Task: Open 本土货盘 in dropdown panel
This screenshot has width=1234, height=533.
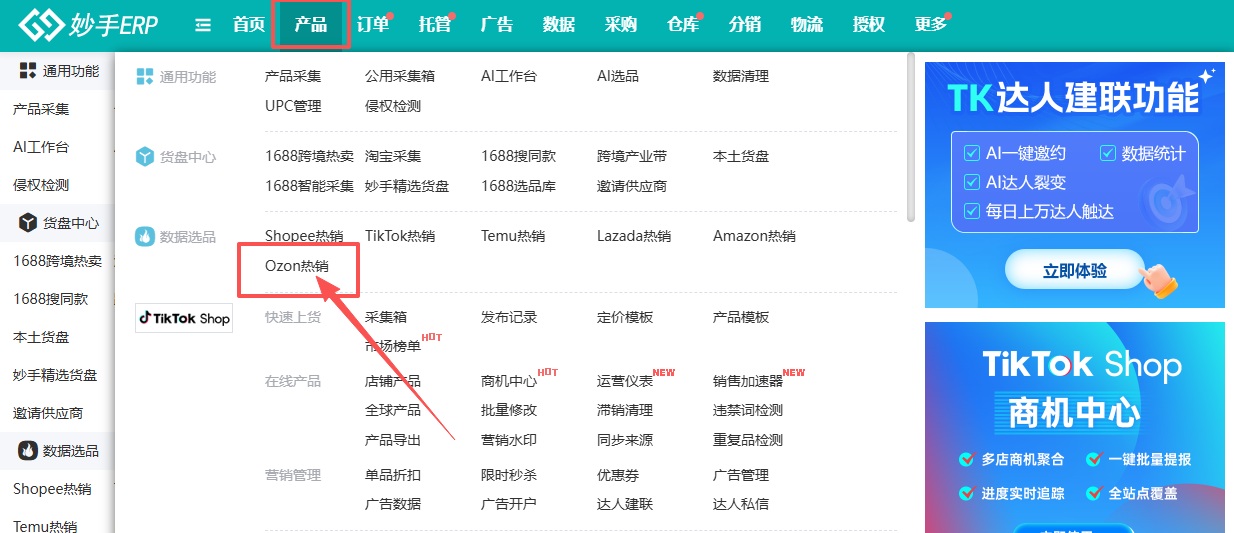Action: point(741,156)
